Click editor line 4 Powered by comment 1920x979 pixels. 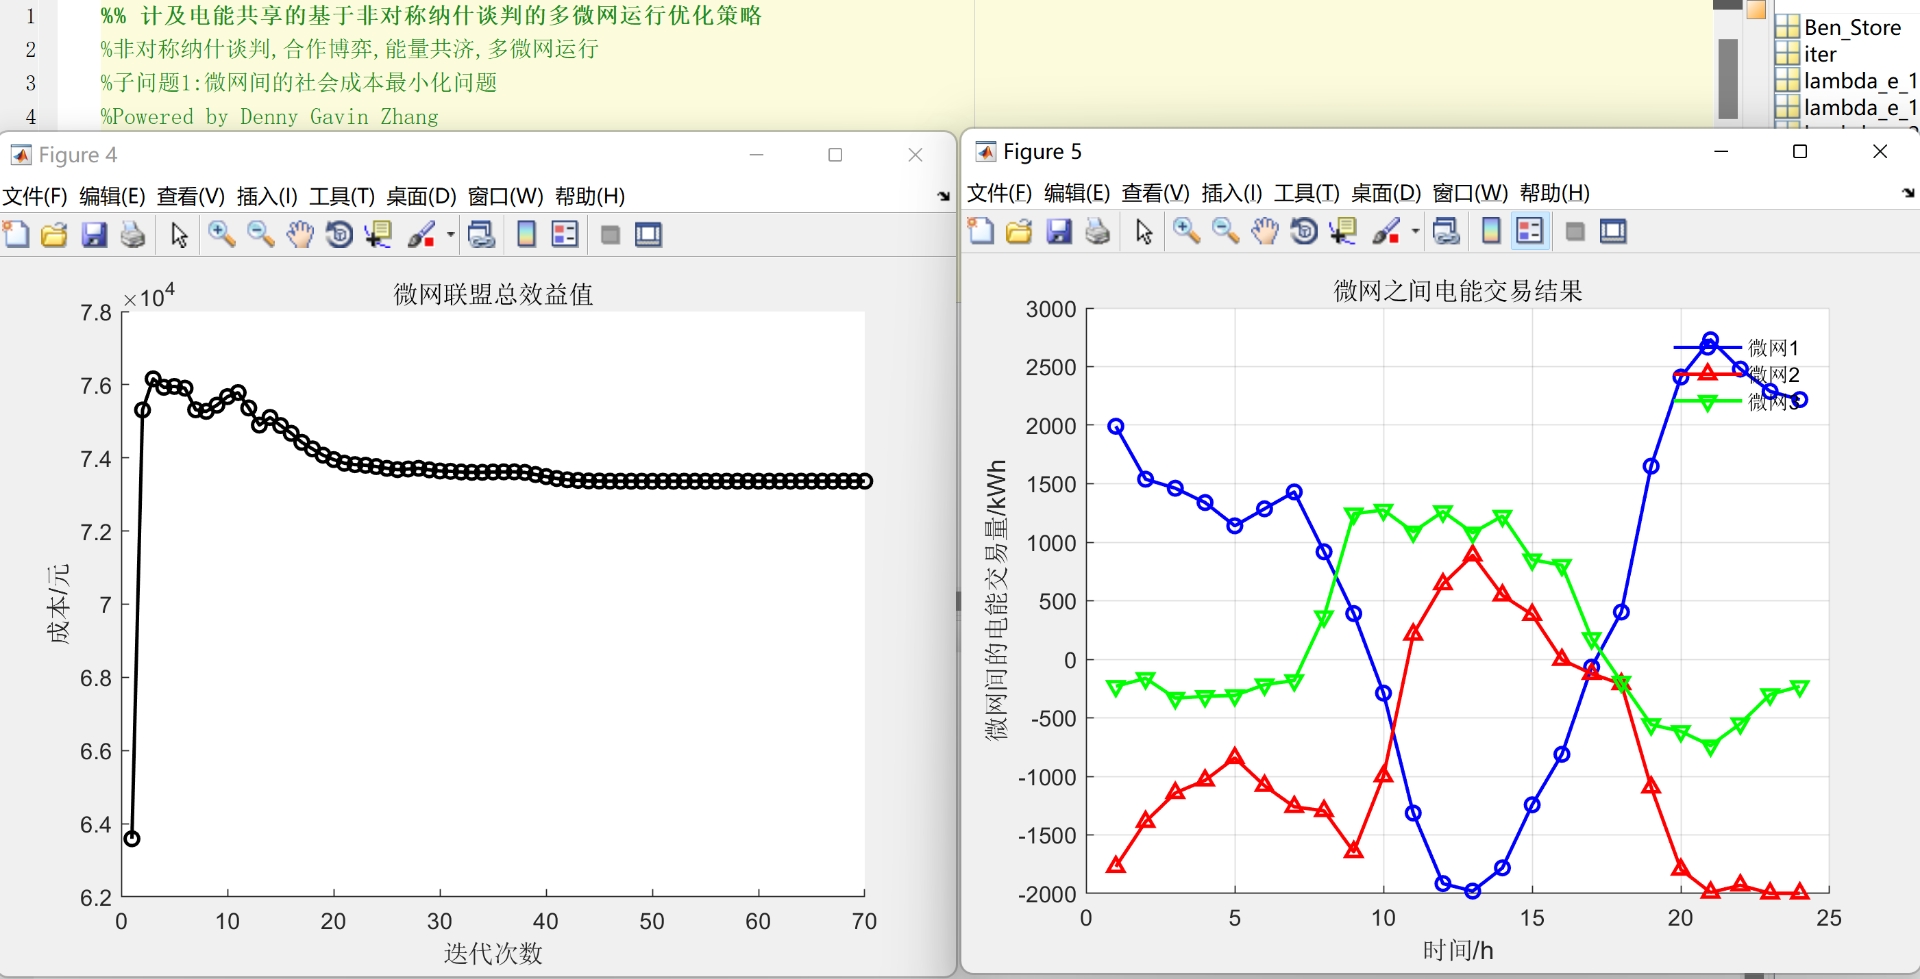pos(270,117)
